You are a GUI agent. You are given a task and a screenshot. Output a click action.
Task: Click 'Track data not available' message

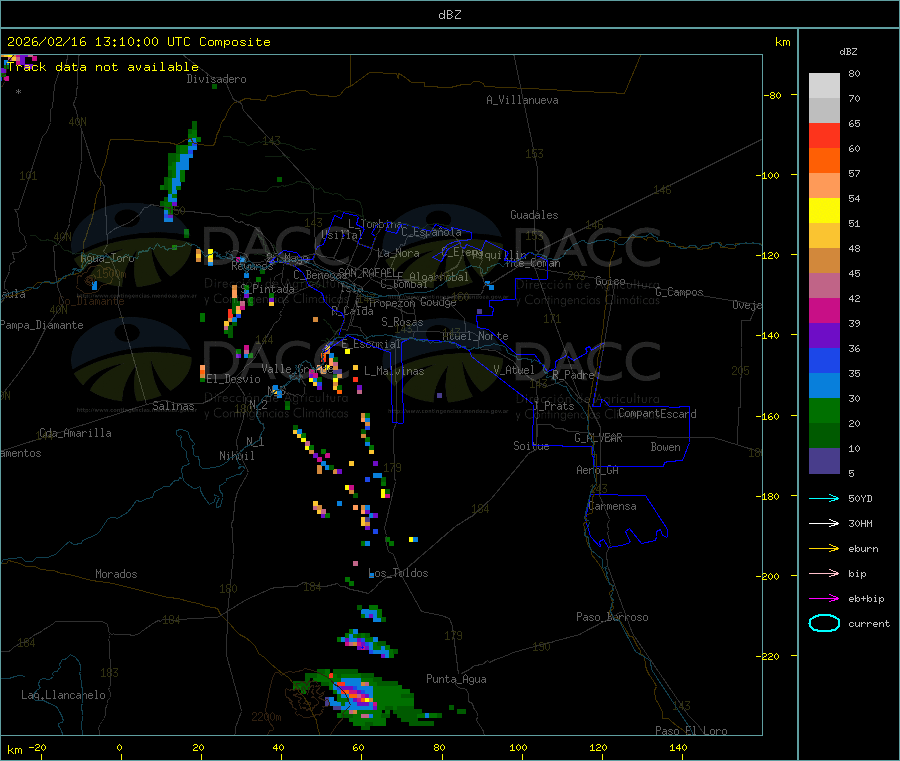coord(103,67)
